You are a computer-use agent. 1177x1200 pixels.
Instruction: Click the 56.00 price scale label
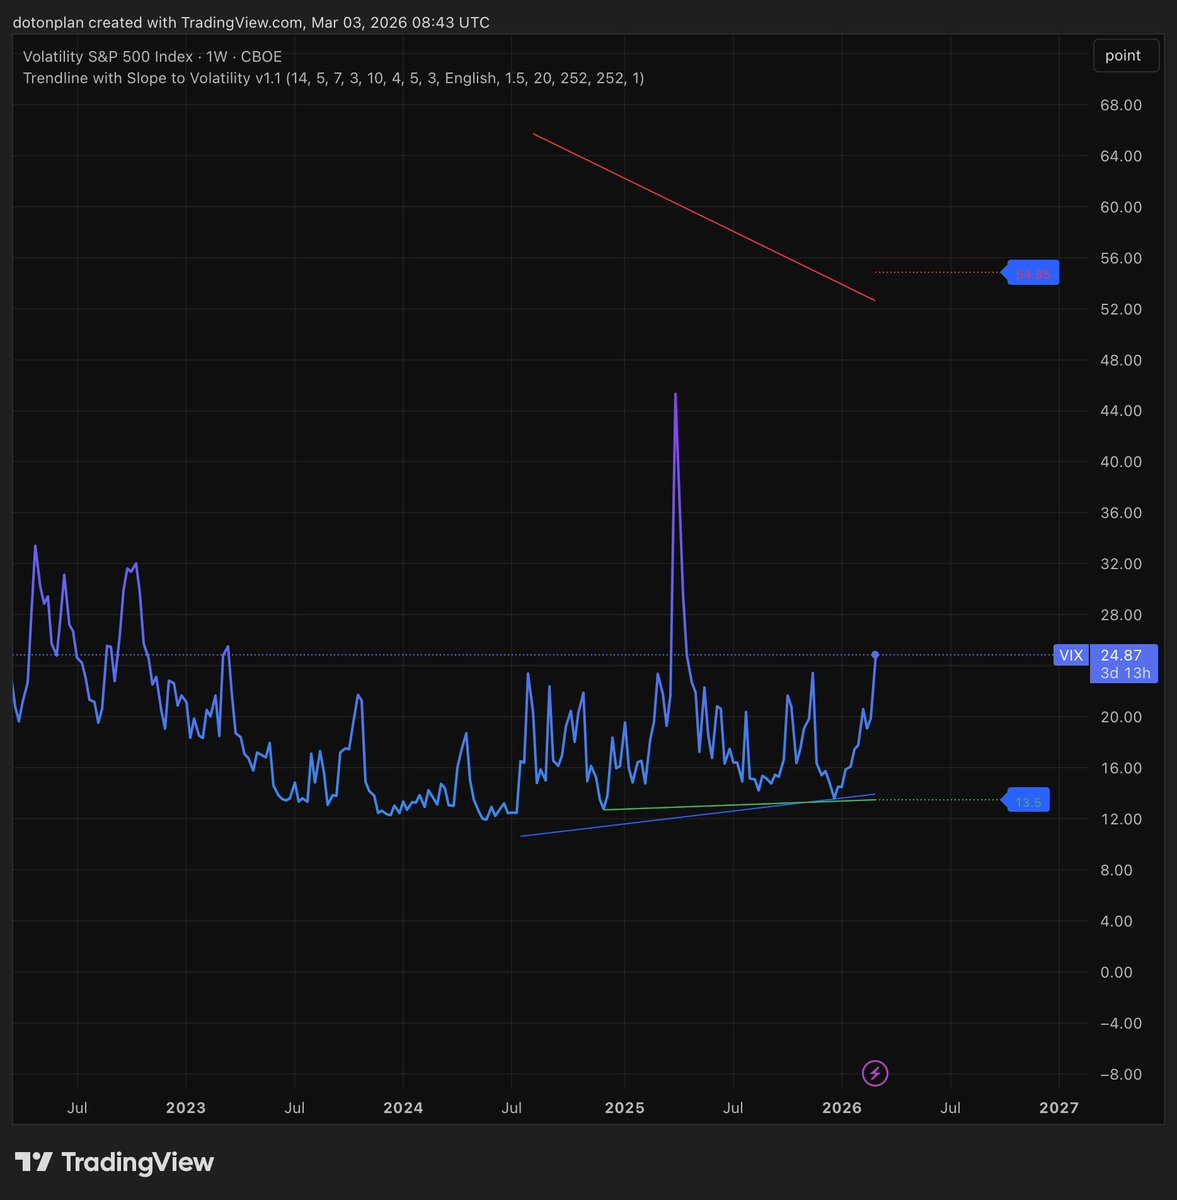[1120, 258]
